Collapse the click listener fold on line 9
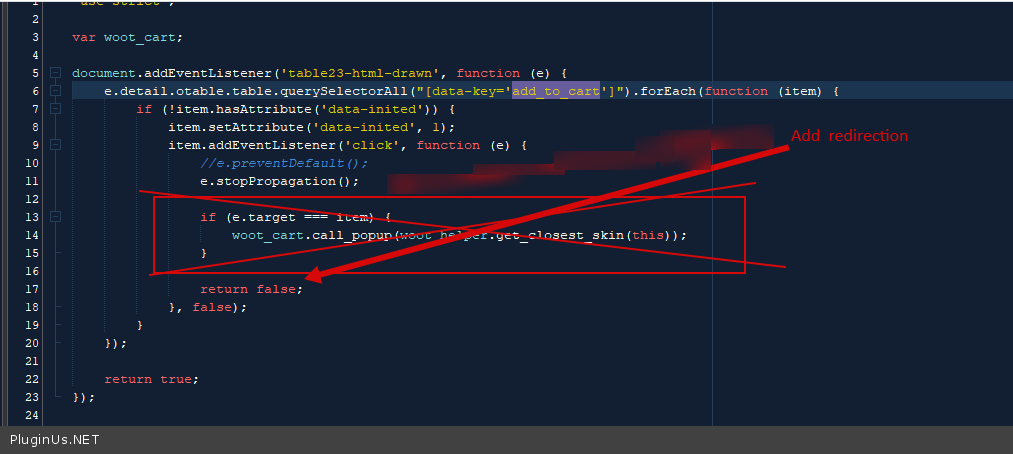Screen dimensions: 1013x454 [54, 145]
